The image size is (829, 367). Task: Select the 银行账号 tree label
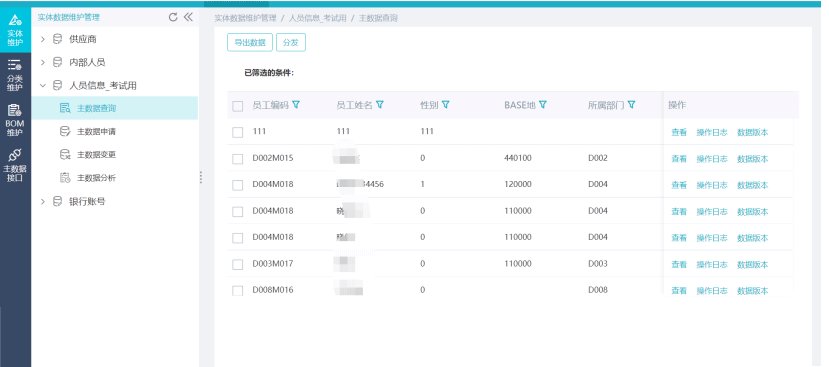[x=87, y=201]
